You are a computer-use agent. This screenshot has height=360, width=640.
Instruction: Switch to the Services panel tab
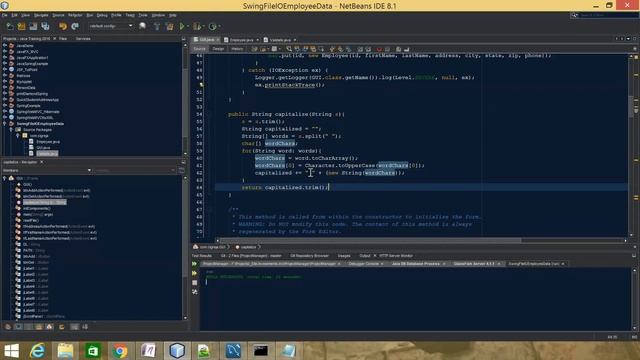(83, 38)
